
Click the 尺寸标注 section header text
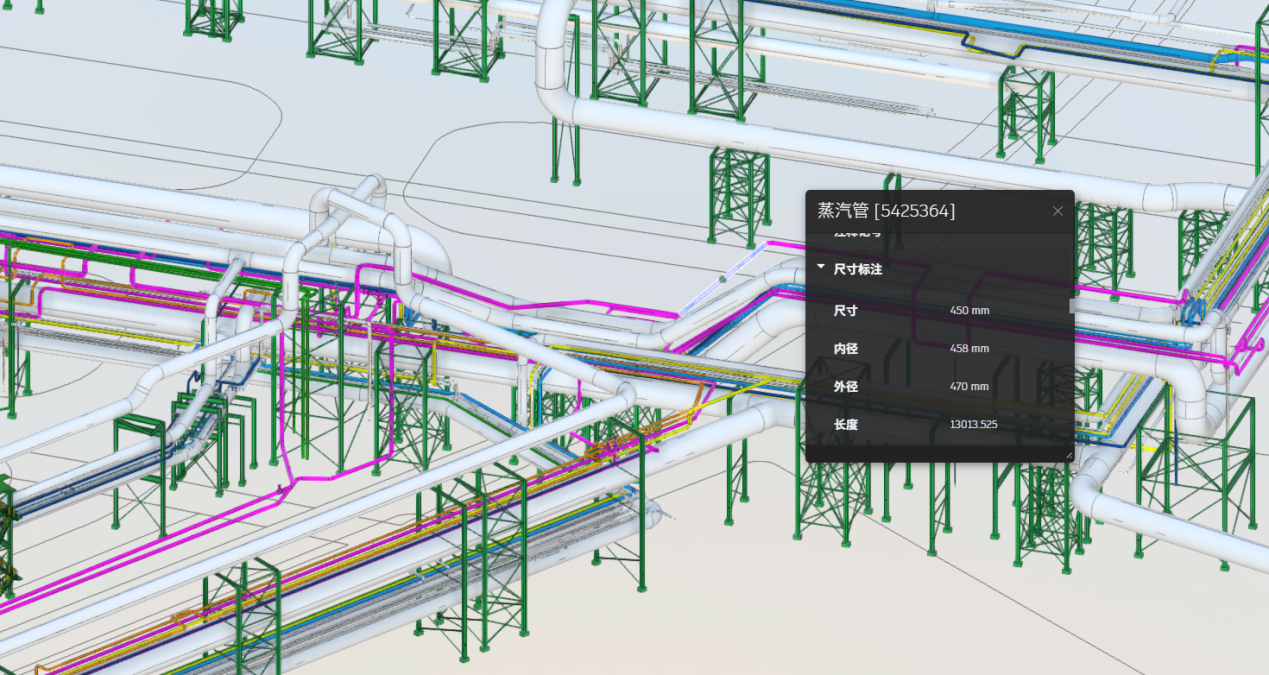(858, 269)
